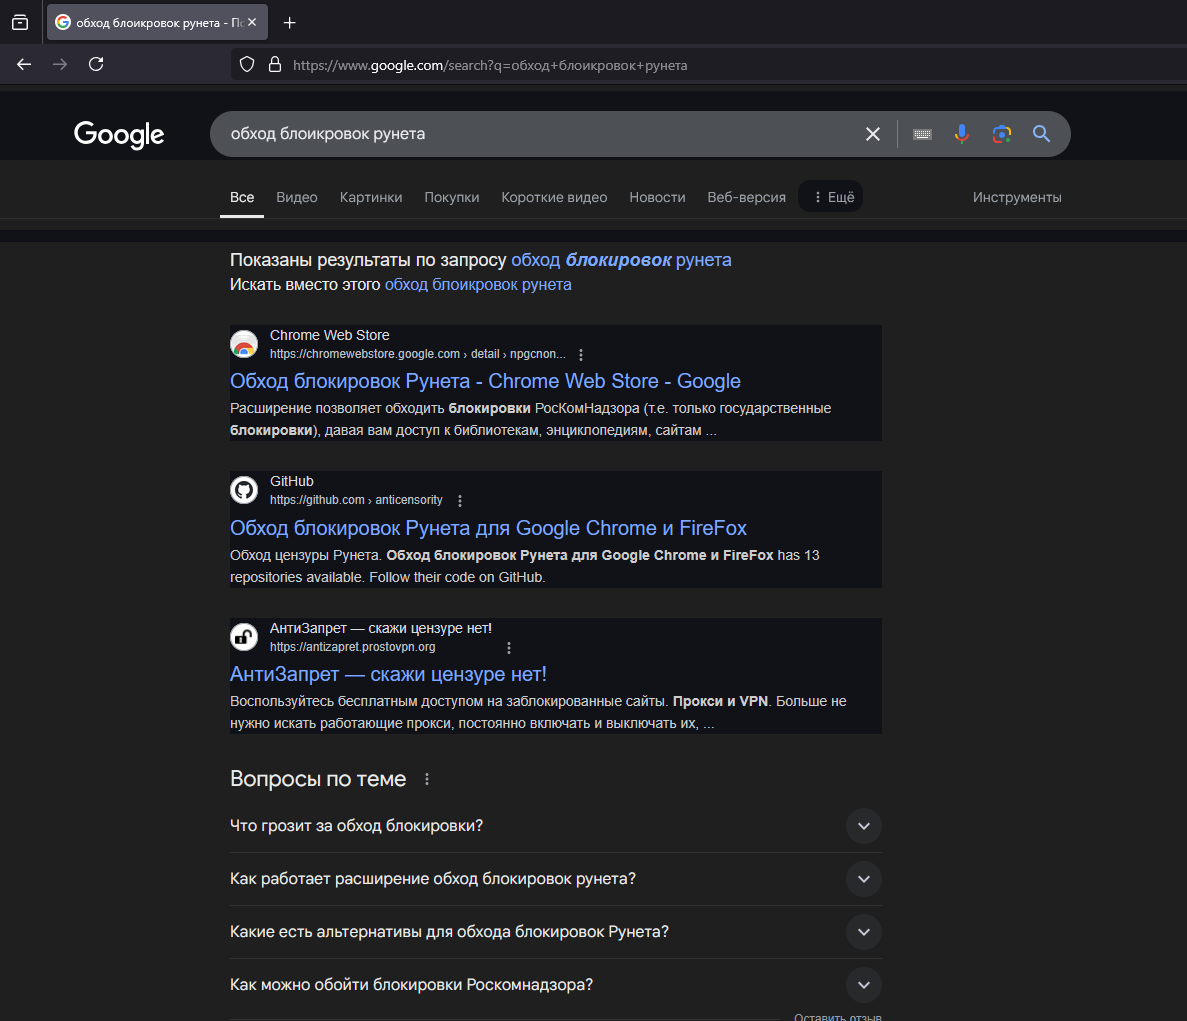Screen dimensions: 1187x1021
Task: Open tracking protection shield icon
Action: tap(247, 64)
